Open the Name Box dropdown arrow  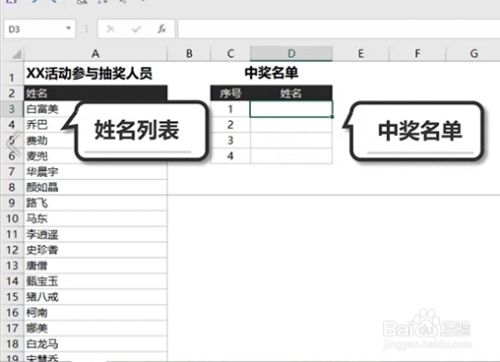pyautogui.click(x=69, y=29)
